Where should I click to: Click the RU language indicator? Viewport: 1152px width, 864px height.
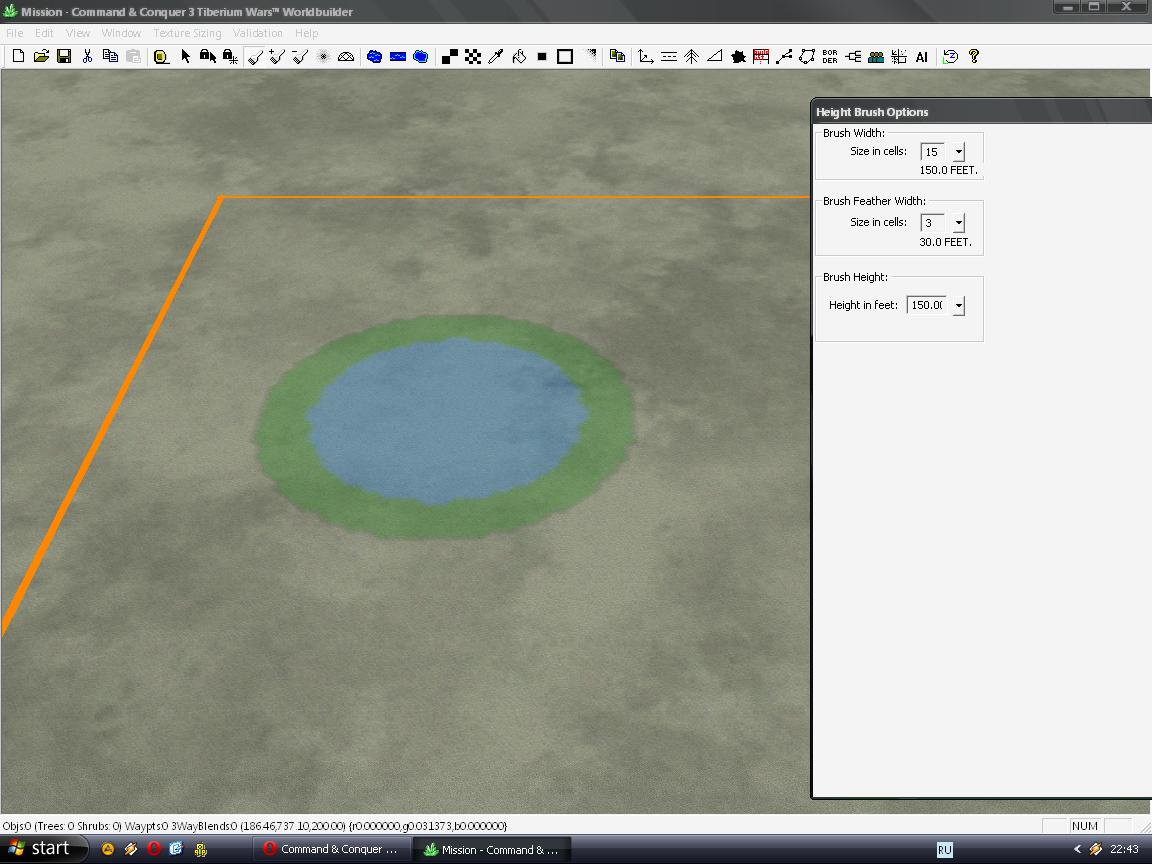coord(945,850)
